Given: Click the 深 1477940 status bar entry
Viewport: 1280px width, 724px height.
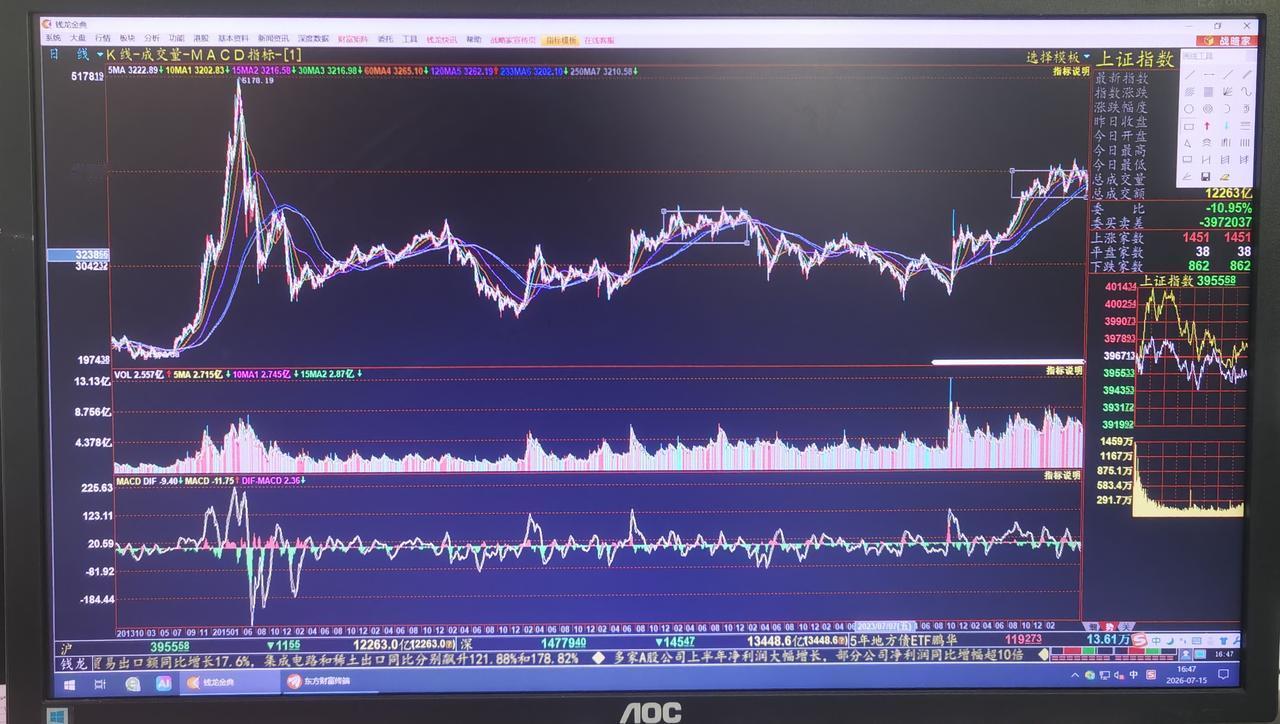Looking at the screenshot, I should (522, 643).
